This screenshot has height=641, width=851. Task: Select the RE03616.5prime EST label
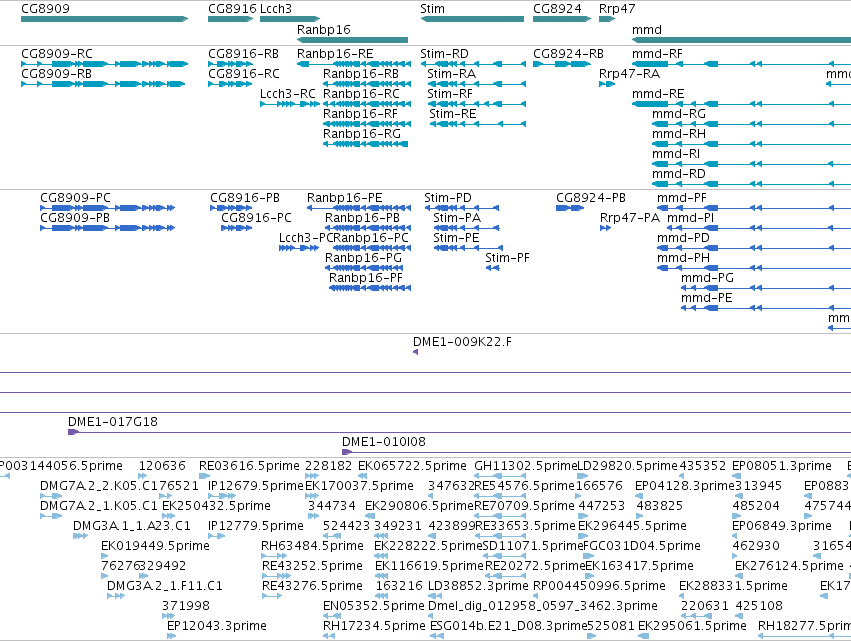click(249, 466)
